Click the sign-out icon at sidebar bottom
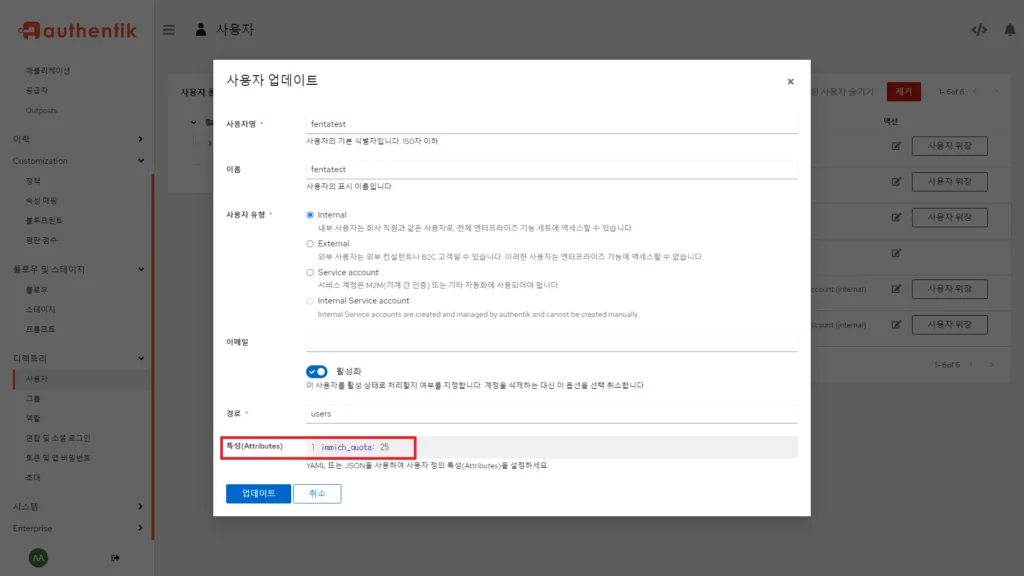The height and width of the screenshot is (576, 1024). 116,557
